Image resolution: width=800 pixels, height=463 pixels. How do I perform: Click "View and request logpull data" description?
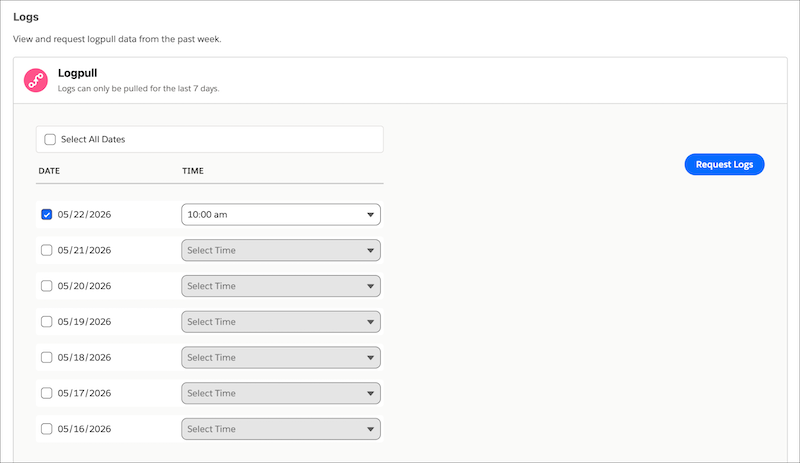(x=117, y=39)
